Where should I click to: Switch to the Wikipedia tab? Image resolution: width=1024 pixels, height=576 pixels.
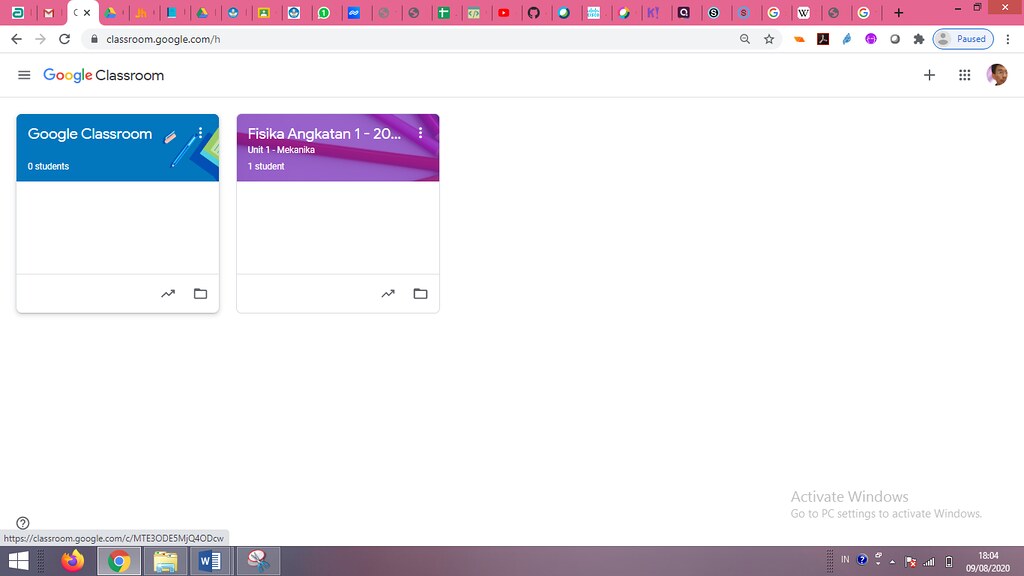(x=803, y=12)
